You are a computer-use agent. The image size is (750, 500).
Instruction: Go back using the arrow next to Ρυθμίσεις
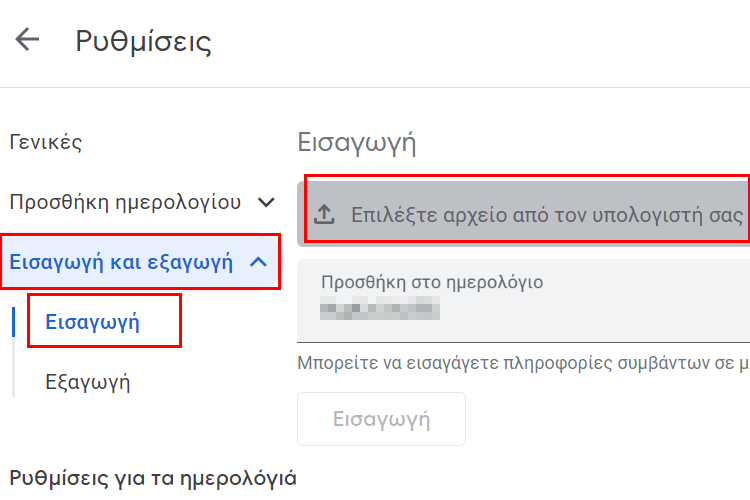pyautogui.click(x=27, y=40)
